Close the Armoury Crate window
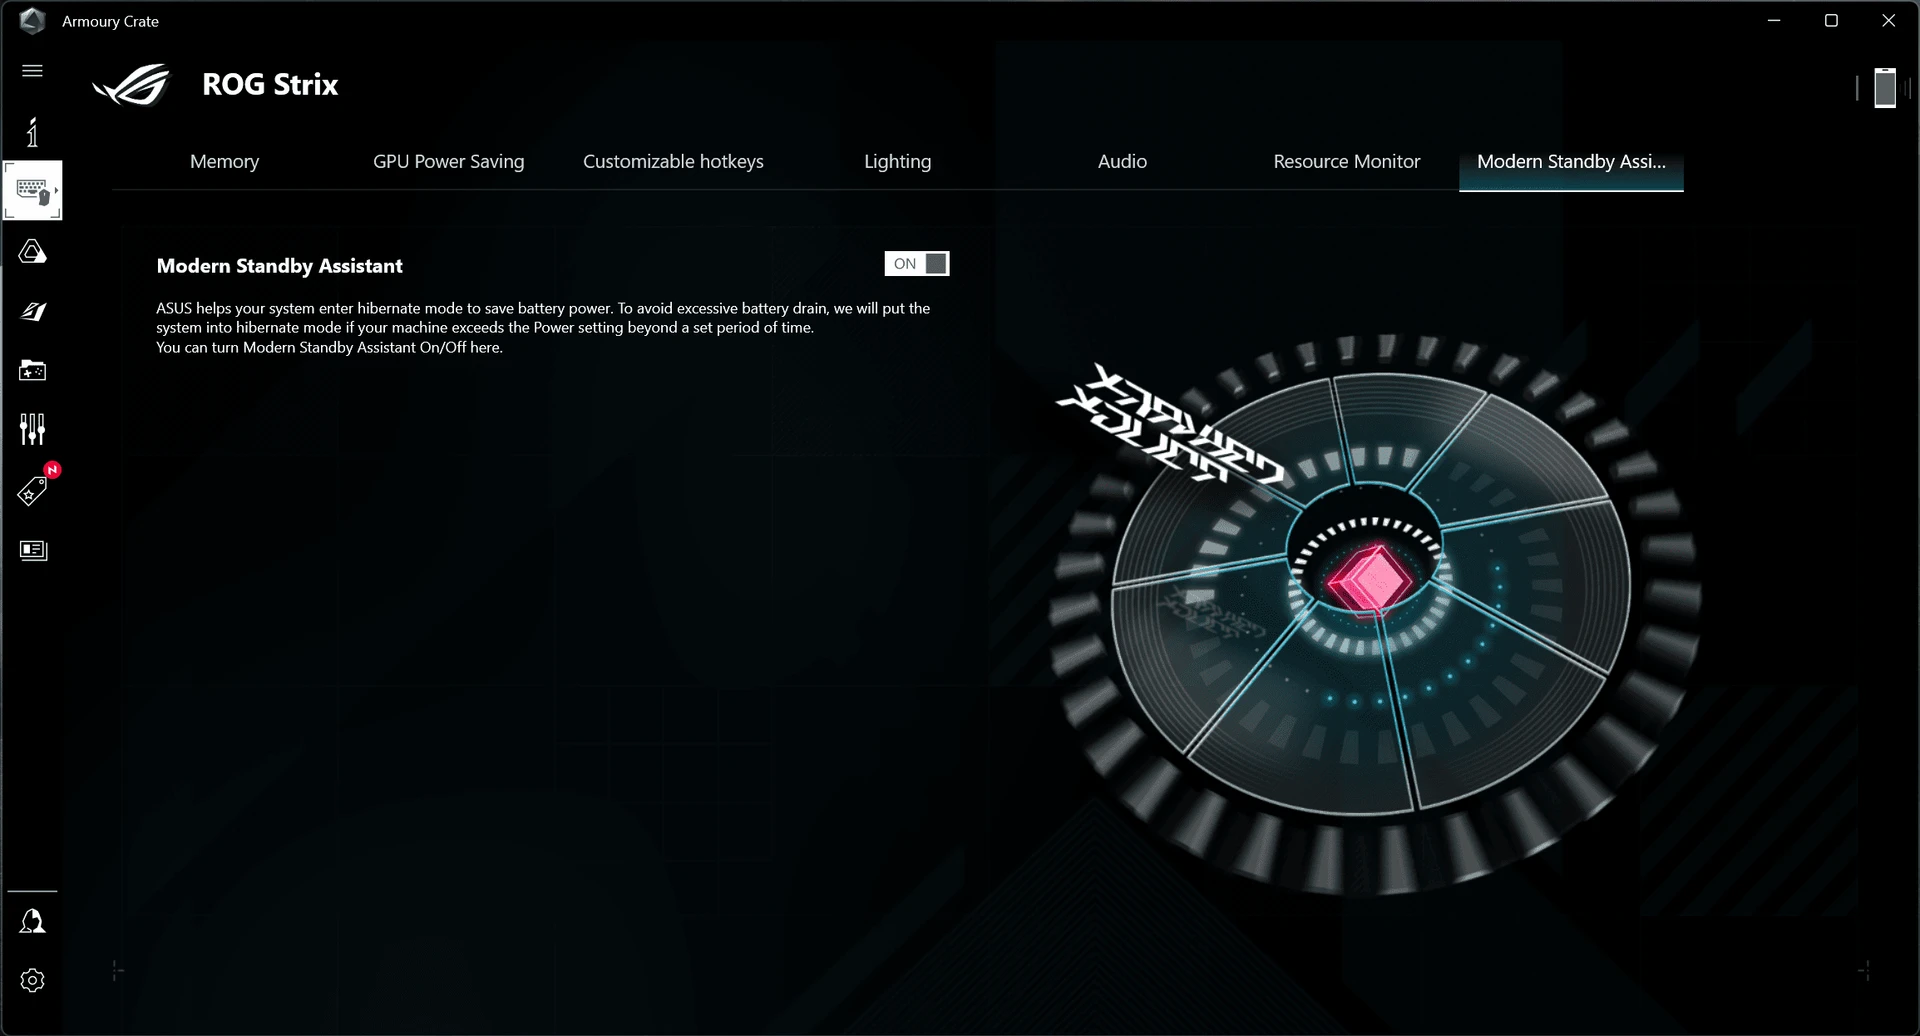The width and height of the screenshot is (1920, 1036). (x=1888, y=21)
